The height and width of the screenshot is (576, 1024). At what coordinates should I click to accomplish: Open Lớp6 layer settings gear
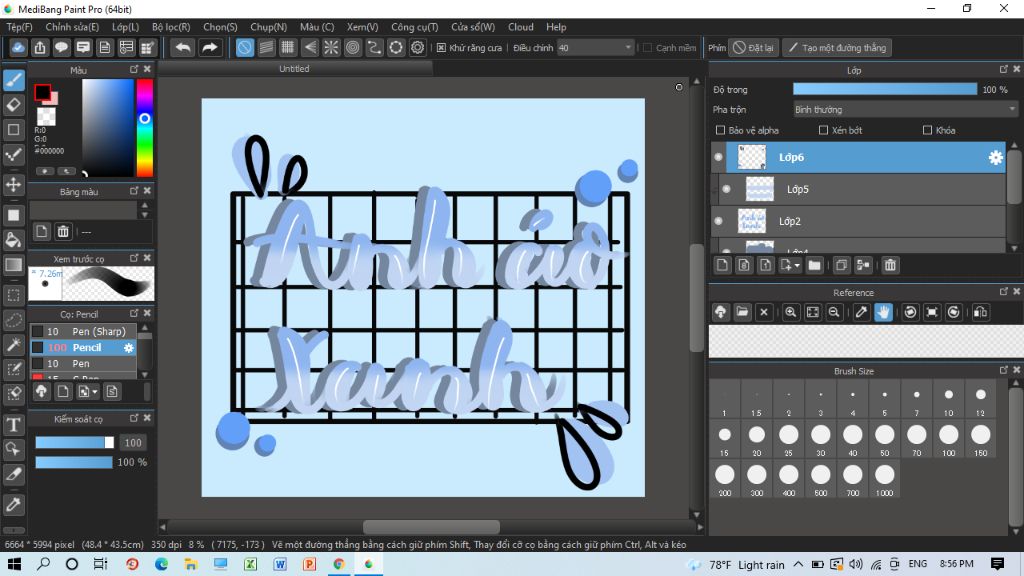(995, 157)
